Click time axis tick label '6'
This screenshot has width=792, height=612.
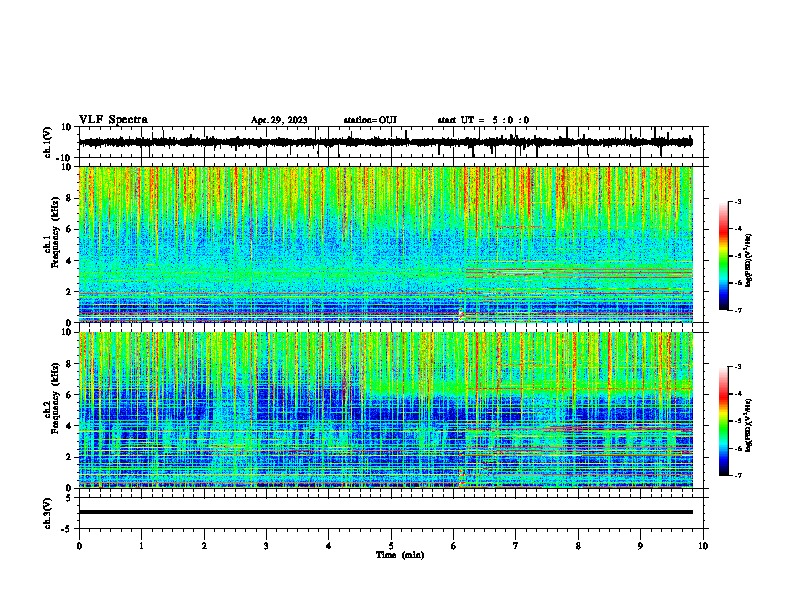pos(453,546)
